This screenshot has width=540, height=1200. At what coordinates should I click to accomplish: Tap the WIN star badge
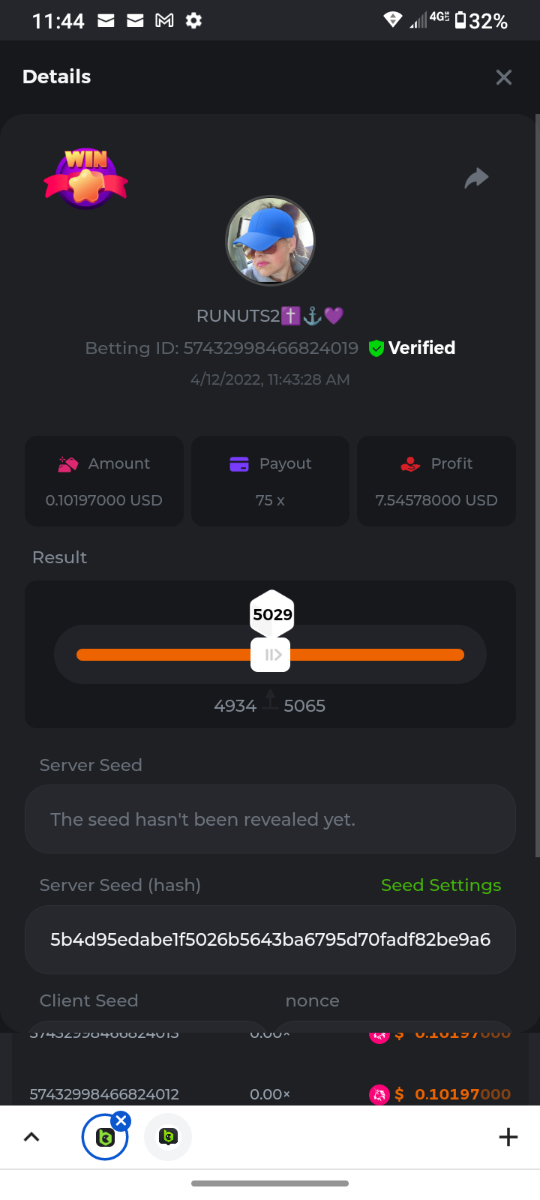tap(86, 177)
